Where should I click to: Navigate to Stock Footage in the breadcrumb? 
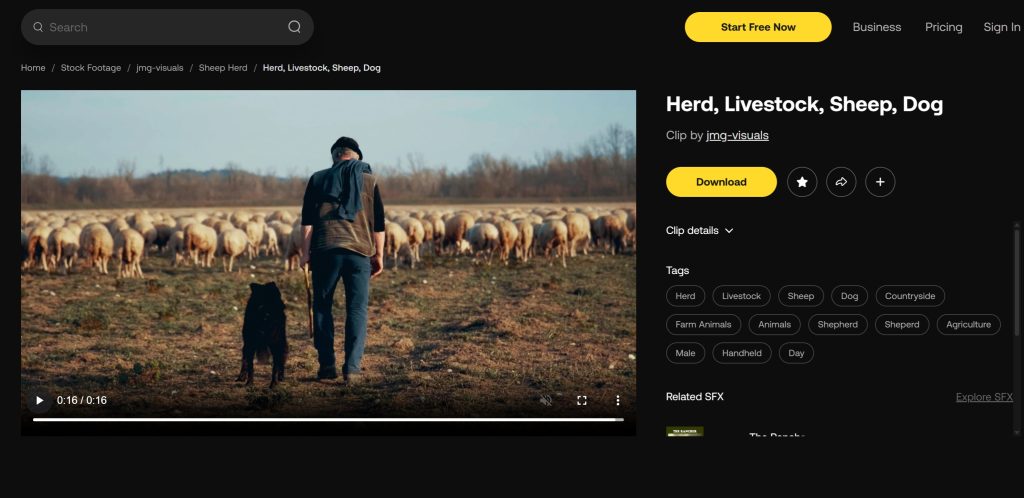pos(91,68)
